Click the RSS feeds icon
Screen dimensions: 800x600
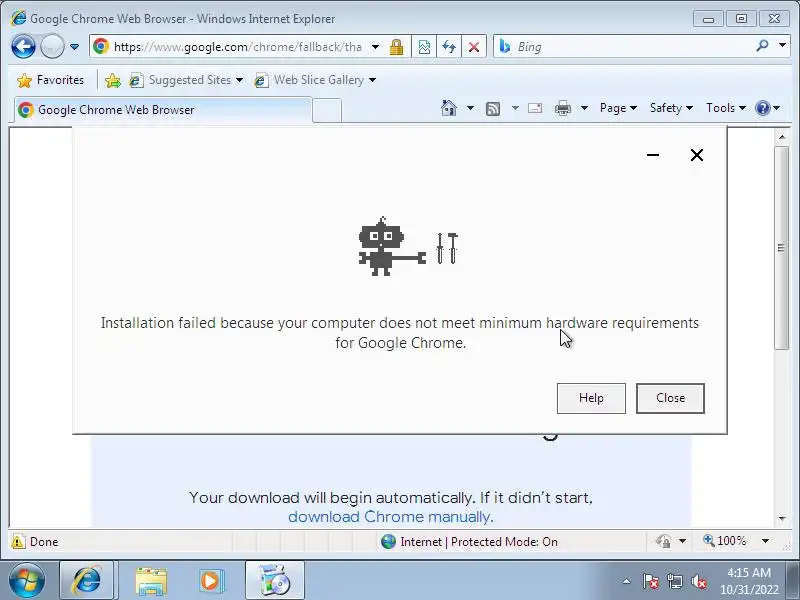[493, 108]
